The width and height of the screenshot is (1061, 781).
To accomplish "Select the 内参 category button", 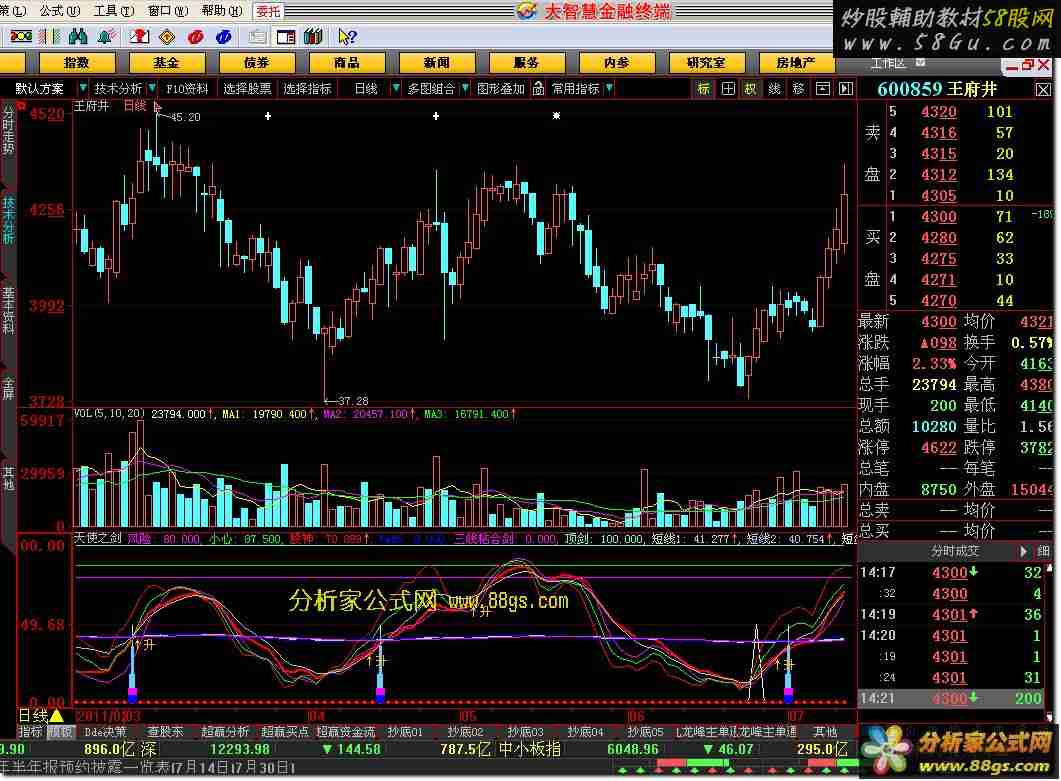I will (x=616, y=63).
